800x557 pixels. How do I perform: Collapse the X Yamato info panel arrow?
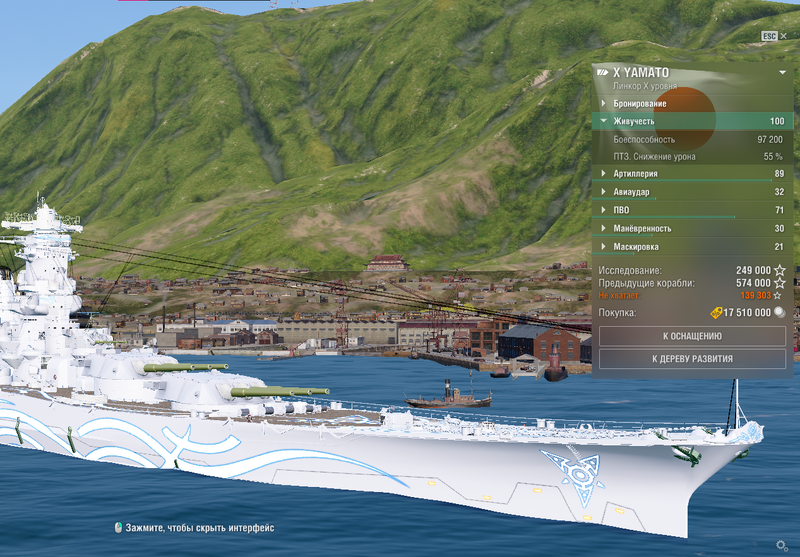[x=782, y=73]
